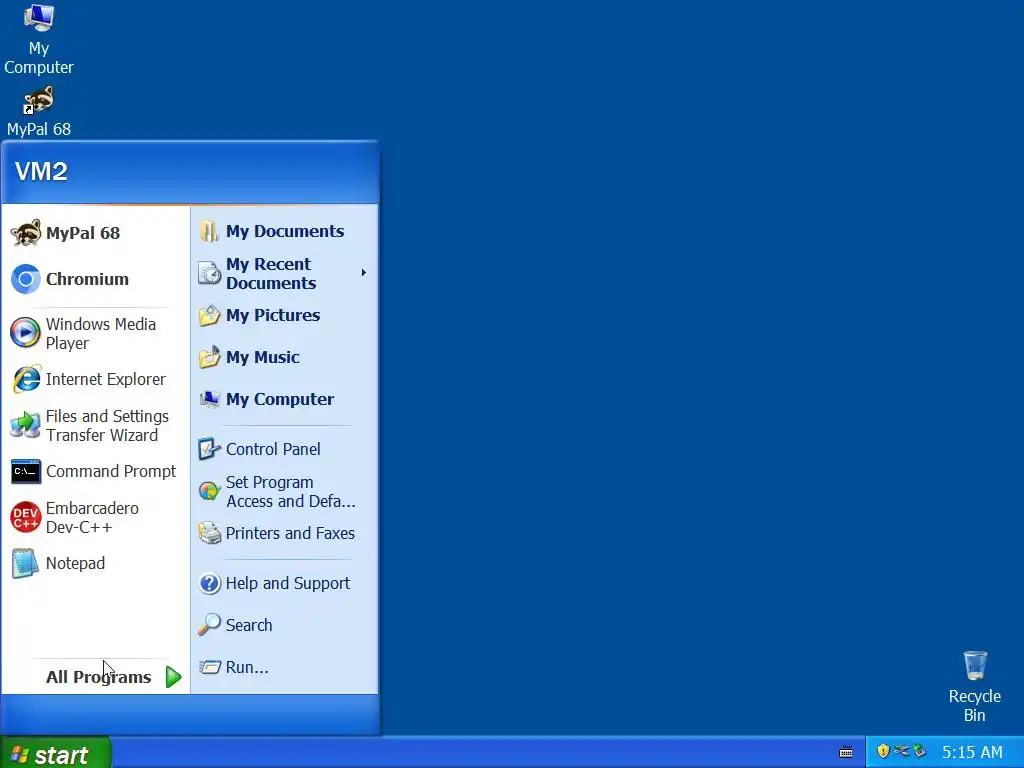The width and height of the screenshot is (1024, 768).
Task: Select the Search label text
Action: [249, 625]
